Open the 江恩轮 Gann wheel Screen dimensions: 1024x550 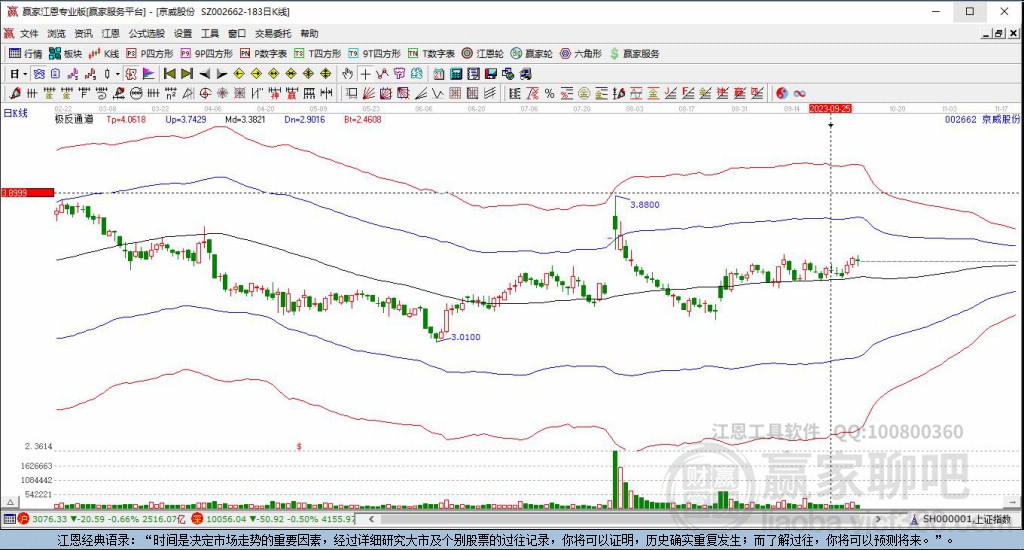[483, 54]
